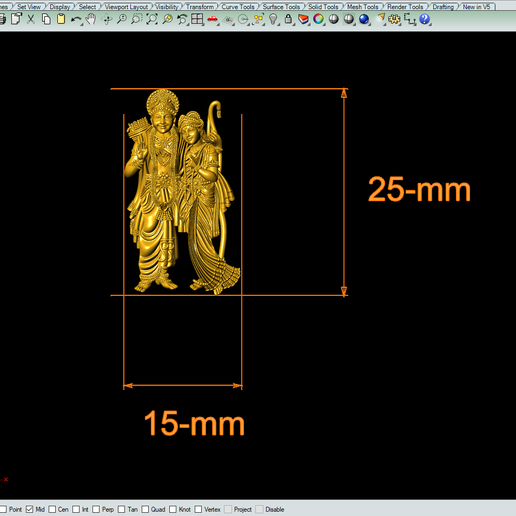Switch to the Mesh Tools tab
516x516 pixels.
(x=363, y=6)
